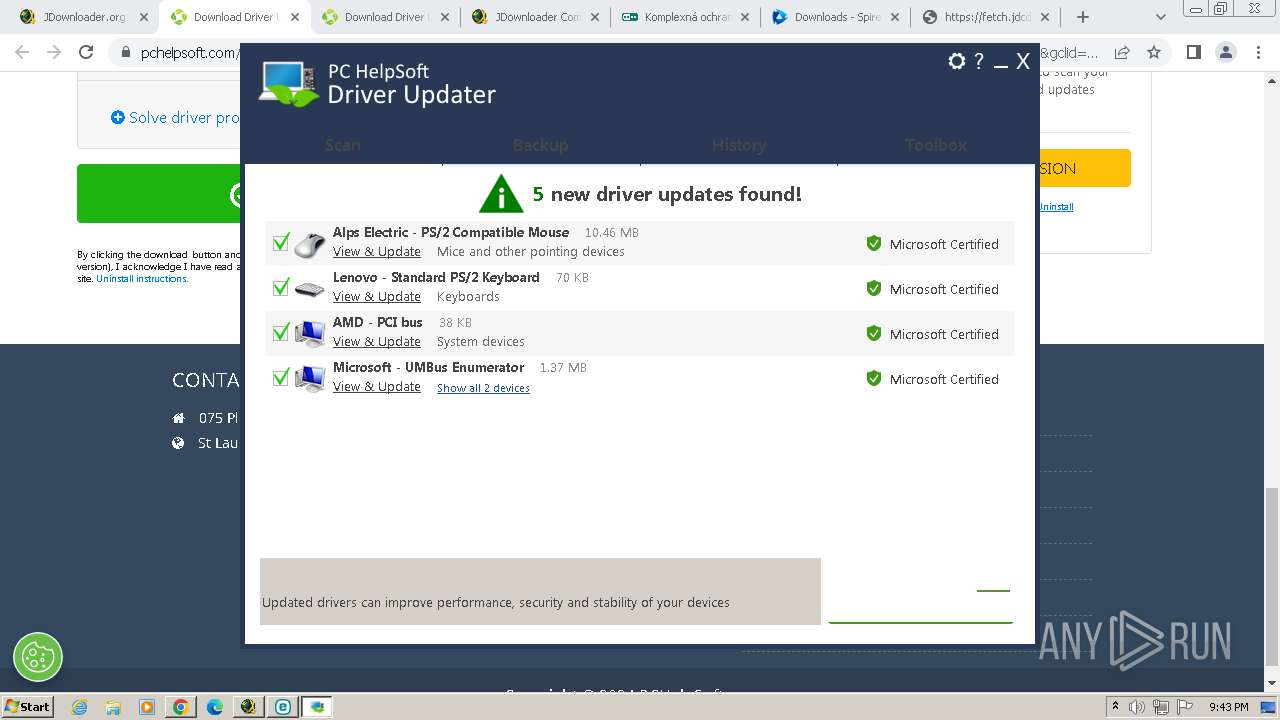Click the green info triangle icon
The height and width of the screenshot is (720, 1280).
coord(501,194)
